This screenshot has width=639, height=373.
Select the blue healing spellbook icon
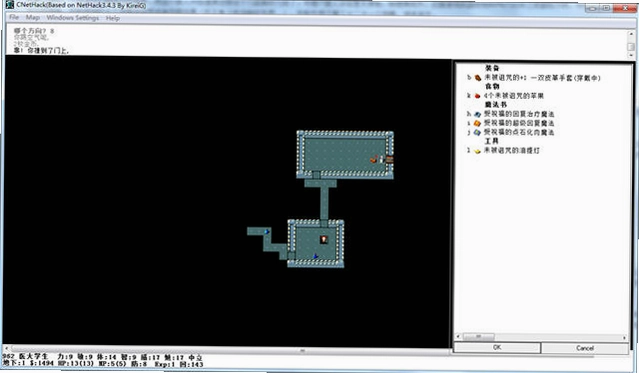point(477,114)
